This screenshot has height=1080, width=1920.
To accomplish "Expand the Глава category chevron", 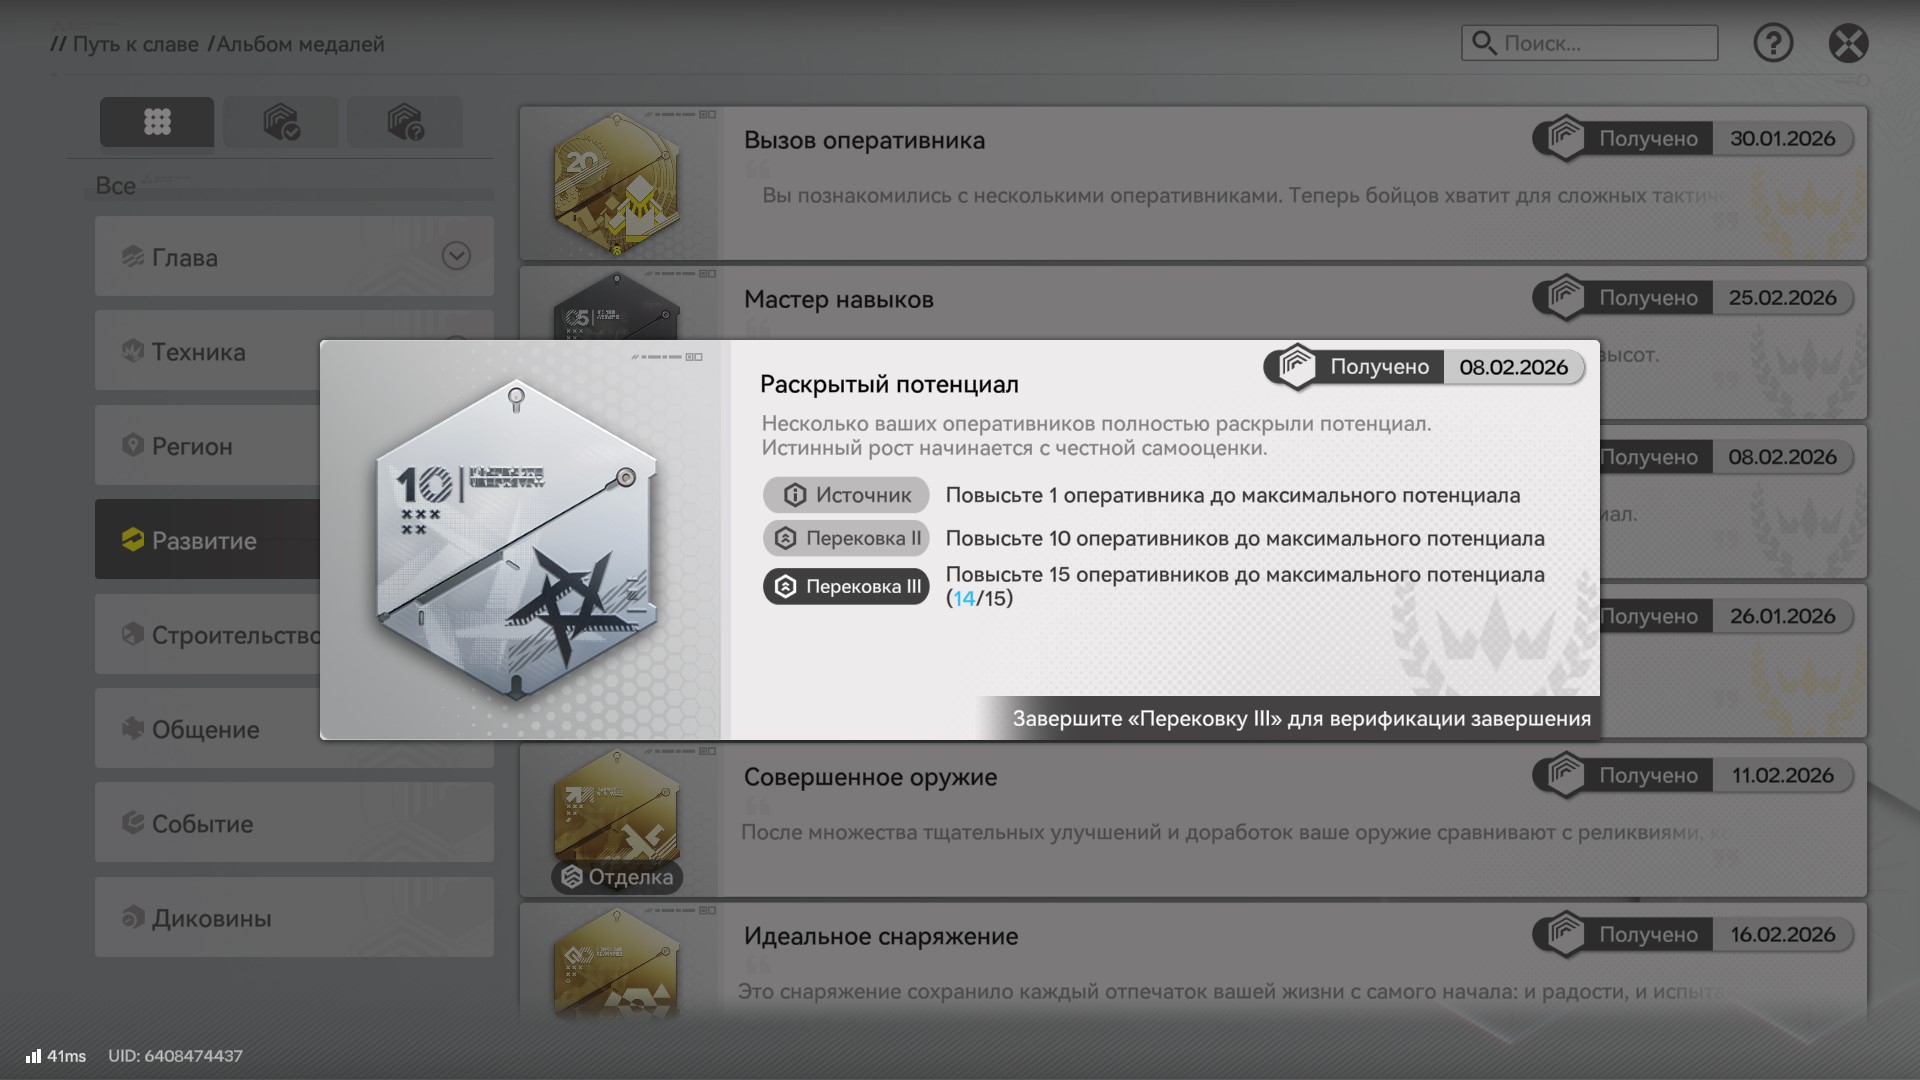I will pyautogui.click(x=456, y=256).
